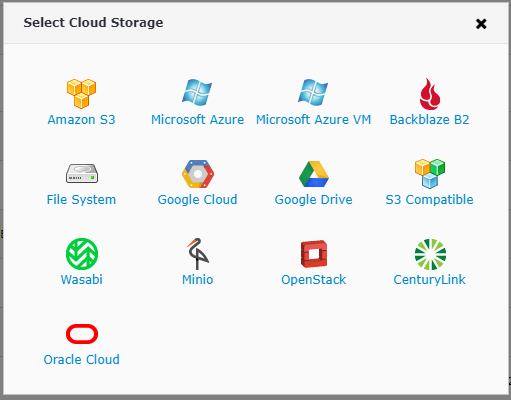This screenshot has width=511, height=400.
Task: Choose the green Wasabi logo icon
Action: coord(82,254)
